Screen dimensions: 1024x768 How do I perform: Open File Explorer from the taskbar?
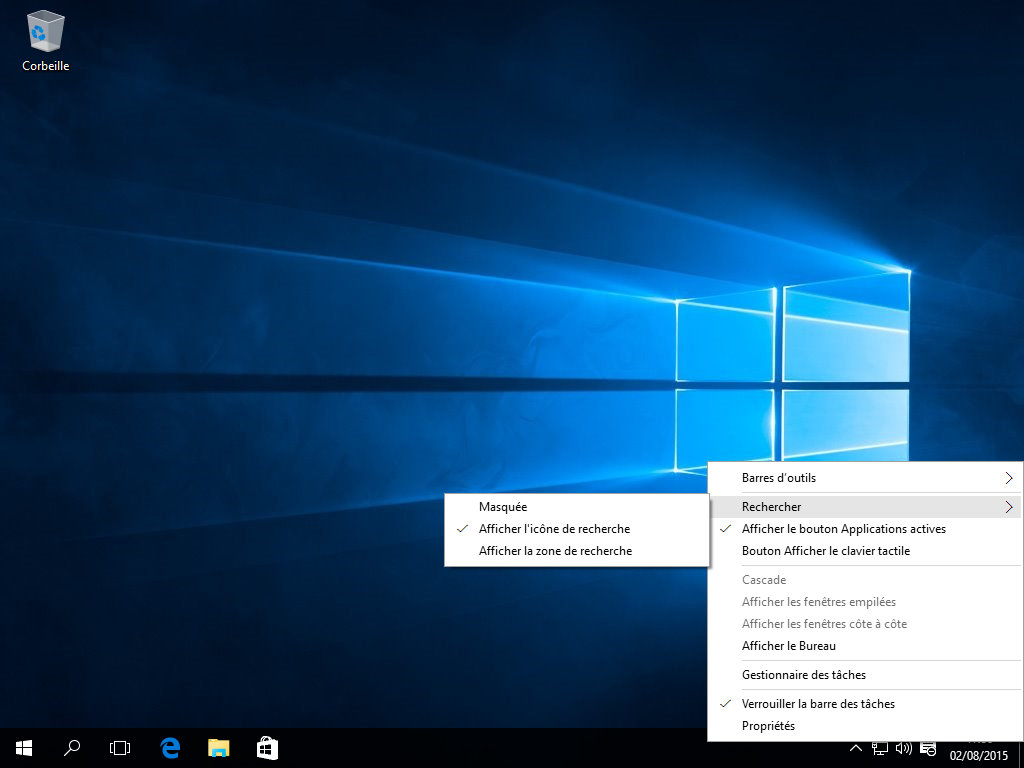click(218, 747)
